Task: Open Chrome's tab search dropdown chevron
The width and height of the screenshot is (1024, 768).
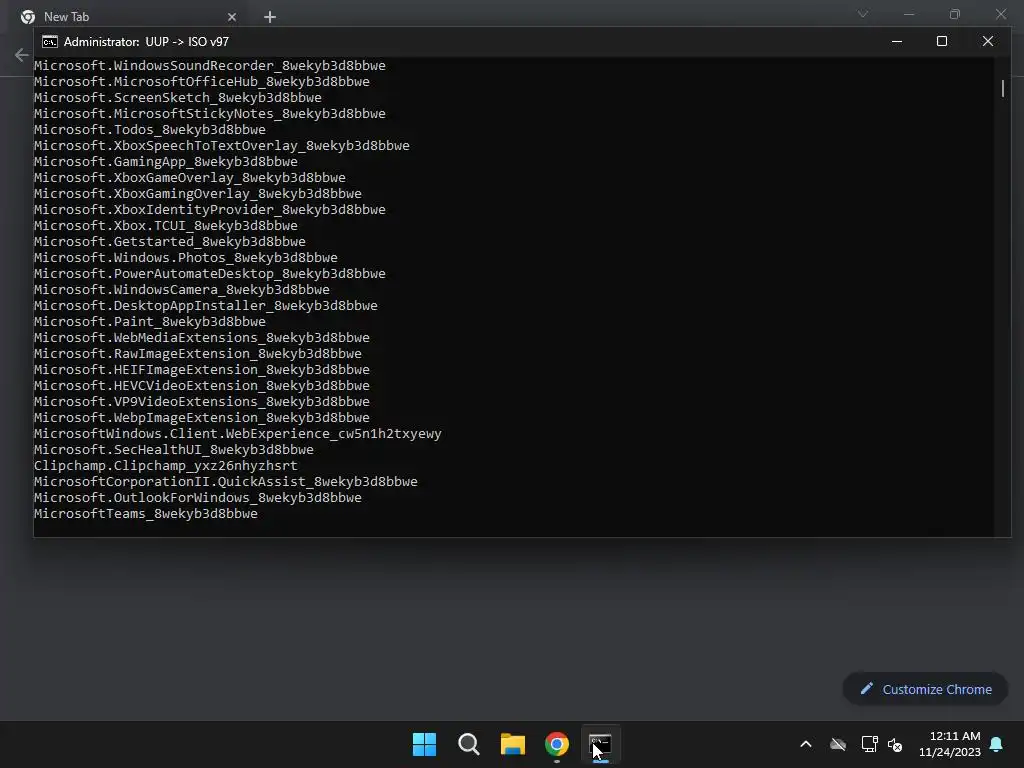Action: click(x=863, y=14)
